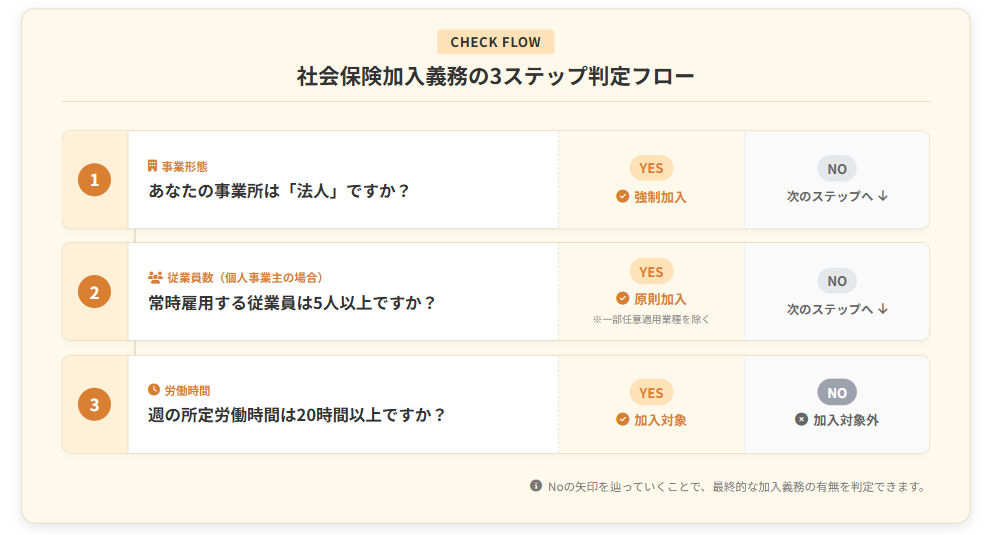Click the check icon next to 強制加入
This screenshot has height=535, width=990.
coord(622,197)
